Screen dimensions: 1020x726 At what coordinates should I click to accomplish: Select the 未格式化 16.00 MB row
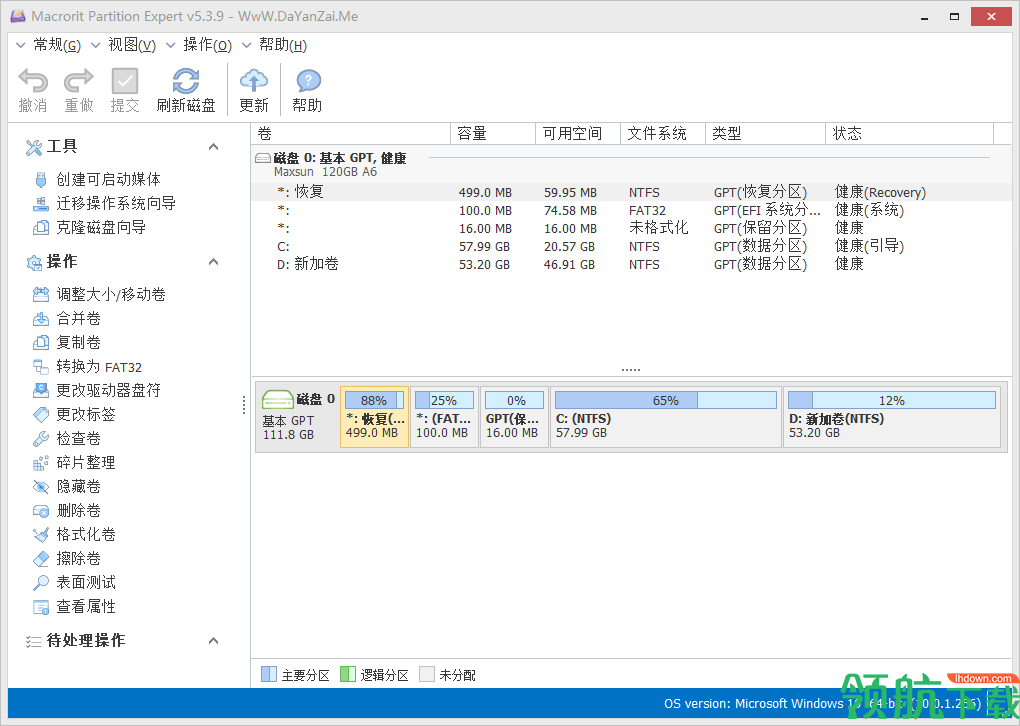coord(631,228)
